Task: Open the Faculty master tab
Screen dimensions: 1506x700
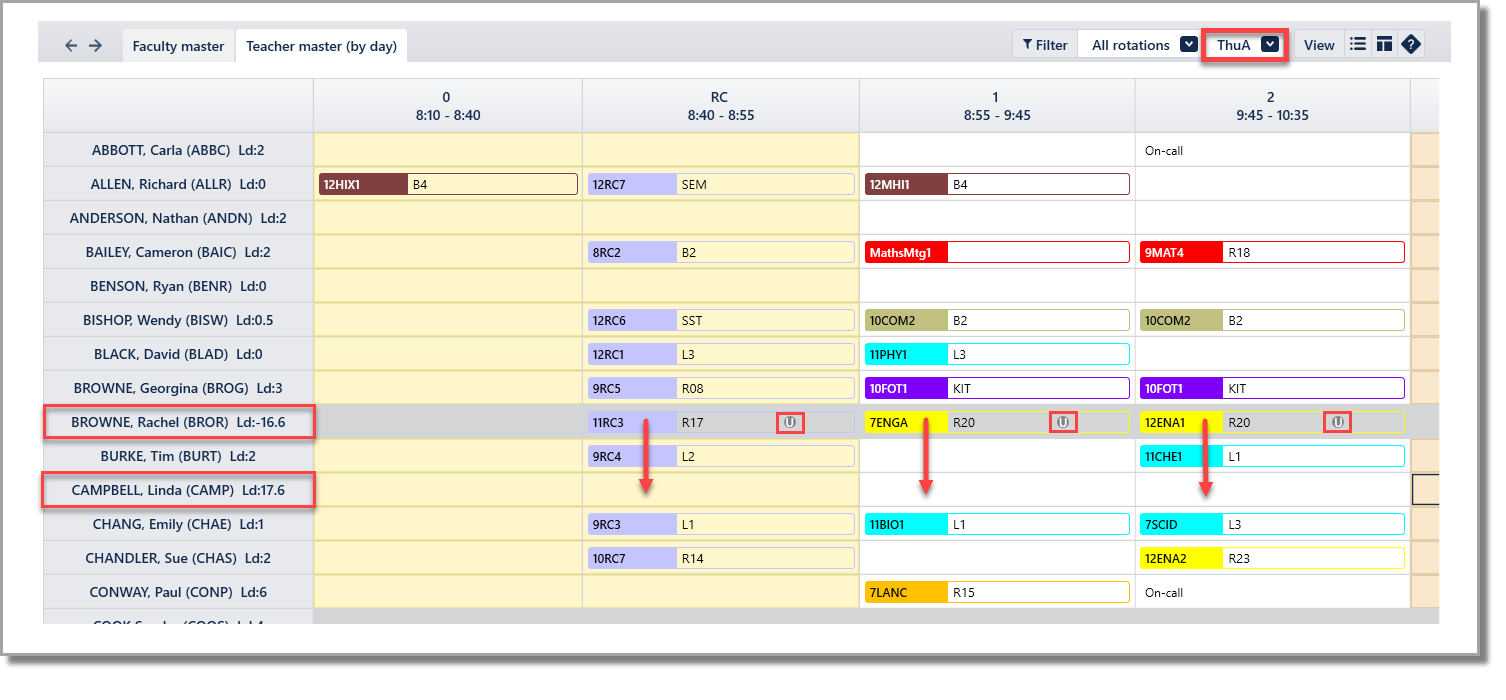Action: (x=178, y=46)
